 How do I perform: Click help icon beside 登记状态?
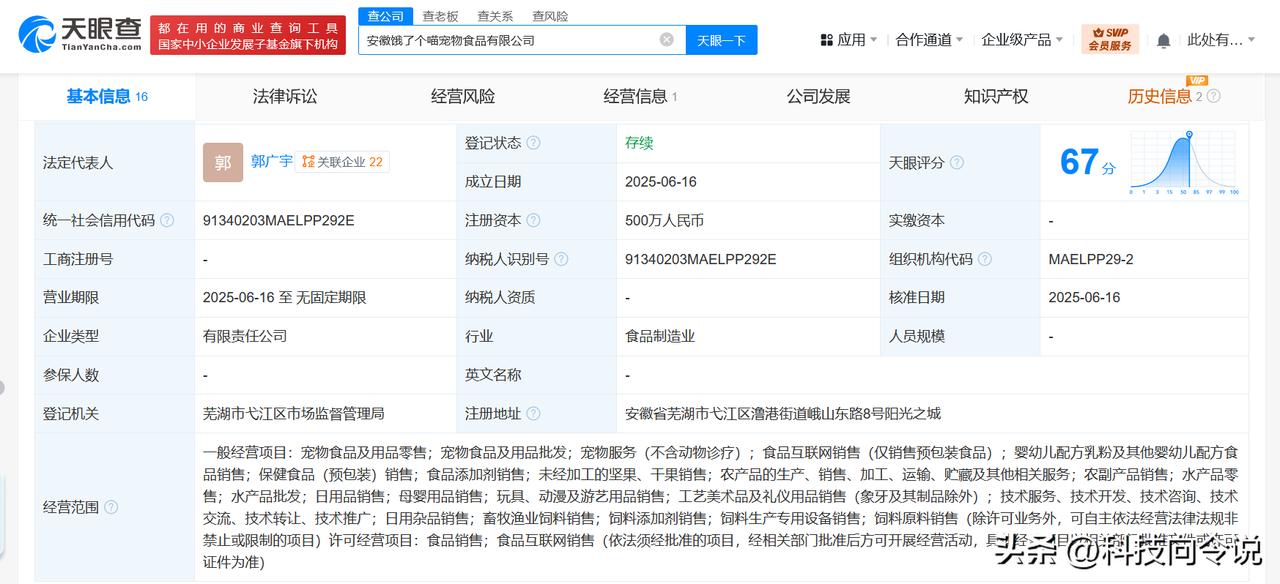(x=533, y=143)
